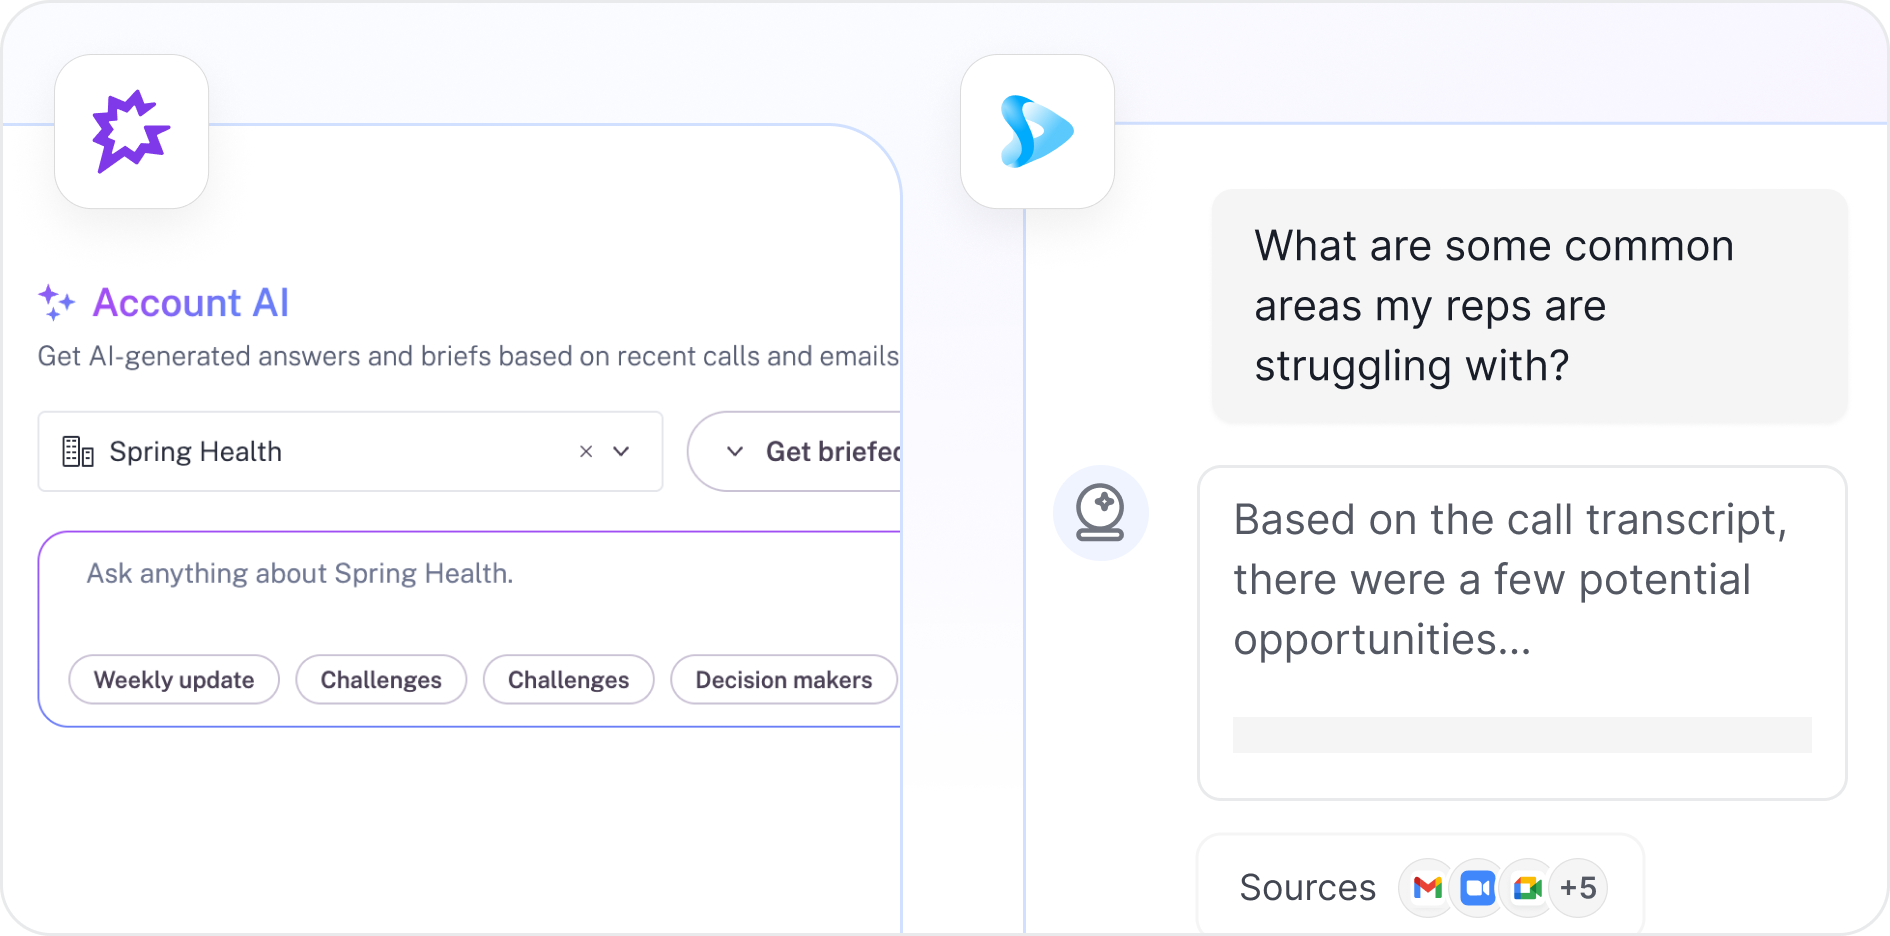Click the Sources label
Viewport: 1890px width, 936px height.
1307,888
